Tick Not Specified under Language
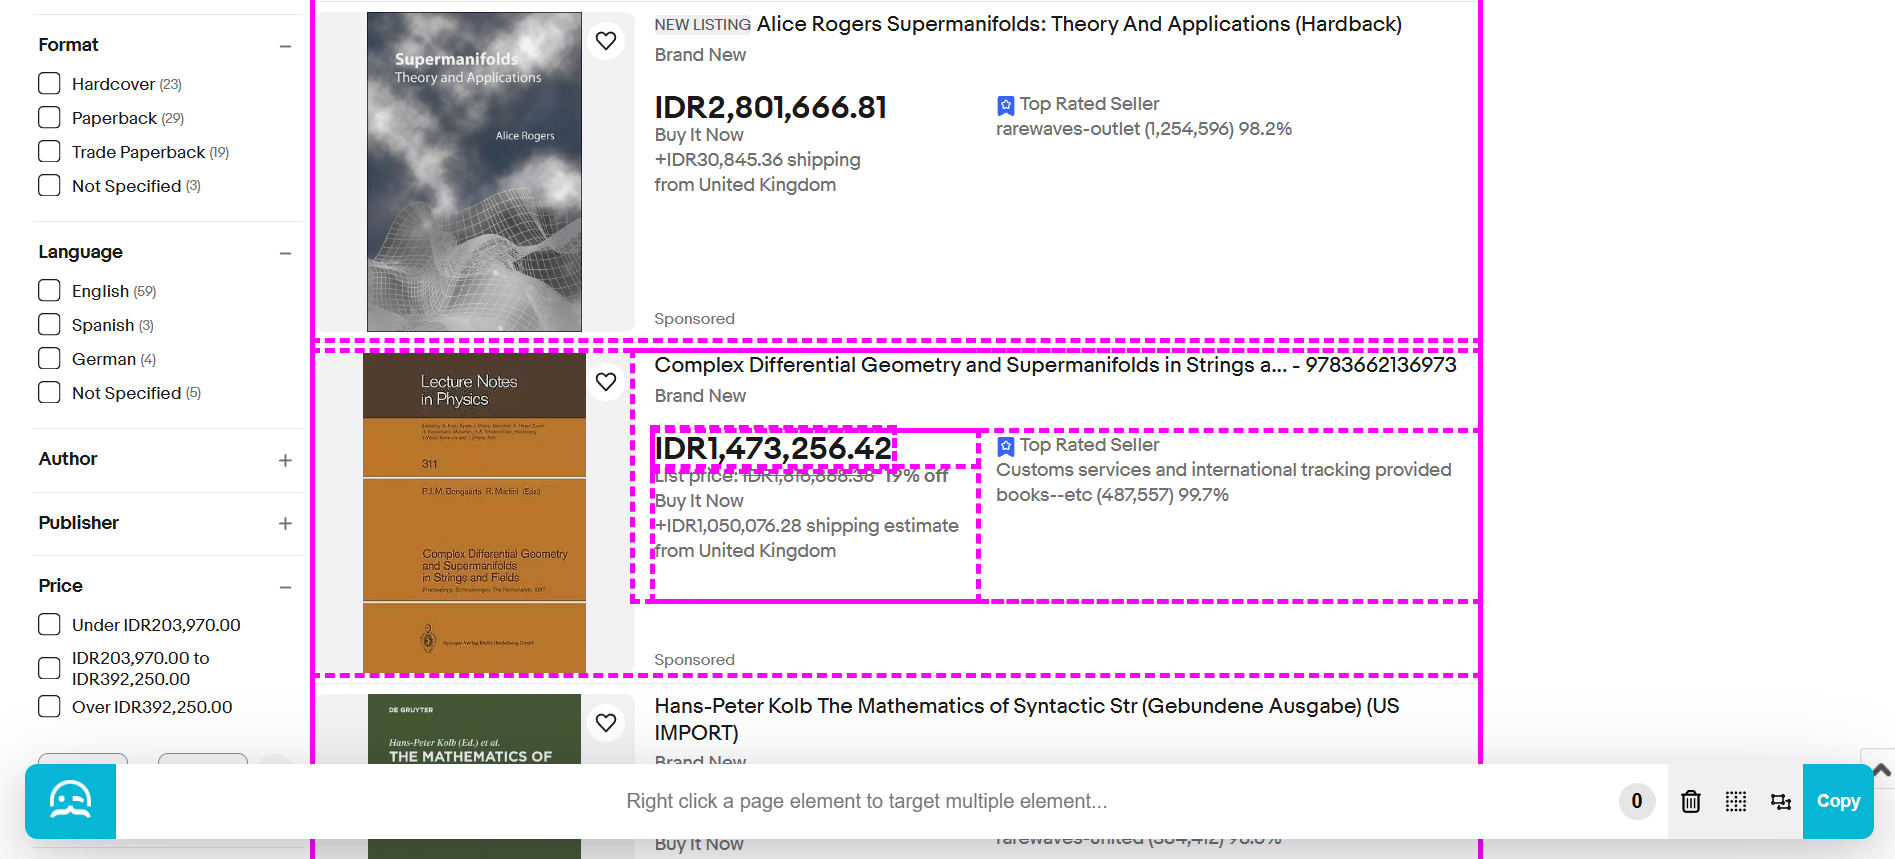Image resolution: width=1895 pixels, height=859 pixels. pyautogui.click(x=49, y=393)
